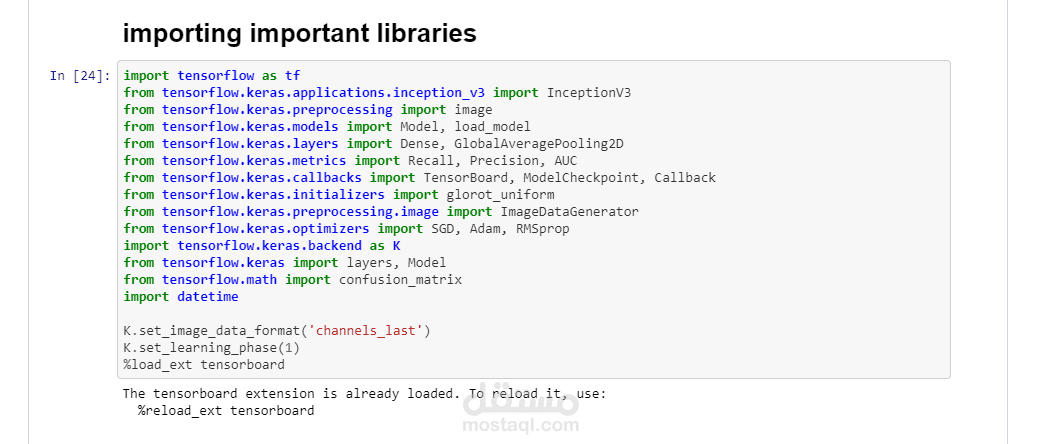
Task: Click the ImageDataGenerator import line
Action: (x=381, y=211)
